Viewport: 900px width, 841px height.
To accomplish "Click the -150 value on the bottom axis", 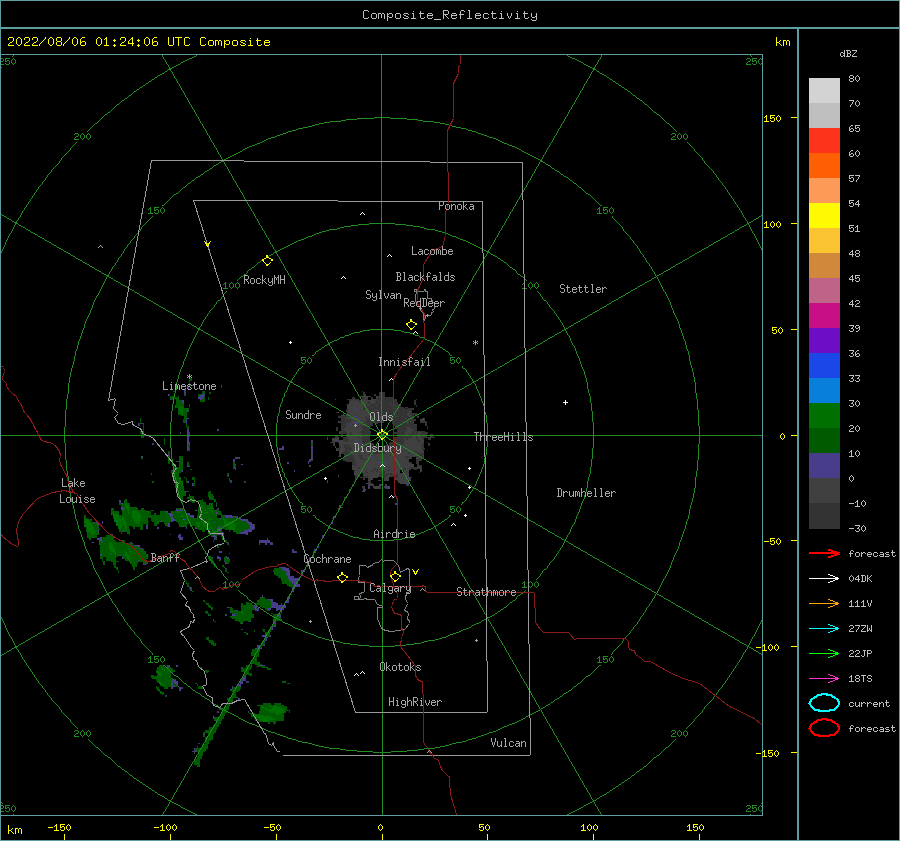I will 59,827.
